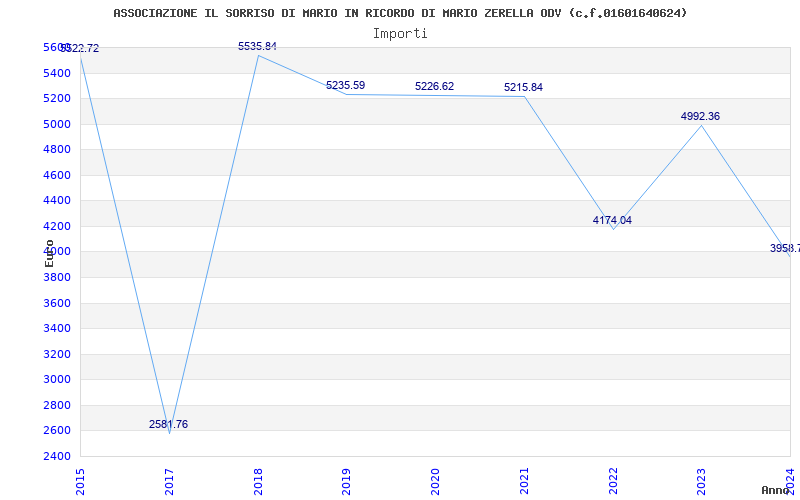Click the 5226.62 value label
The height and width of the screenshot is (500, 800).
tap(434, 86)
